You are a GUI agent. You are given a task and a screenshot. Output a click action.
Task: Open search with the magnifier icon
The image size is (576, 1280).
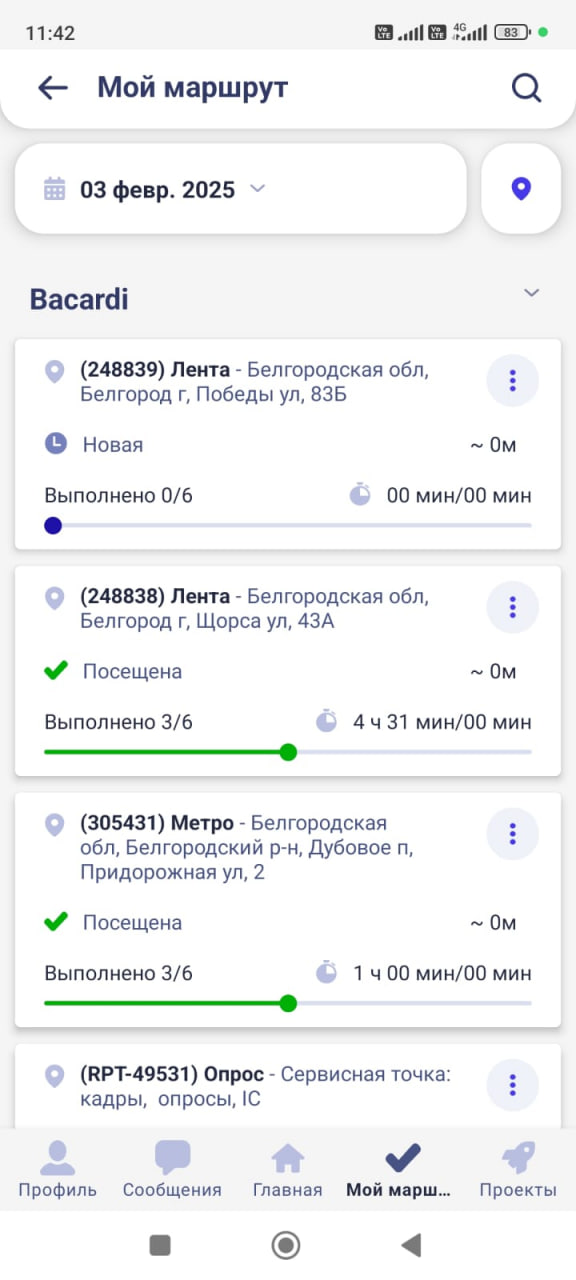(x=526, y=88)
